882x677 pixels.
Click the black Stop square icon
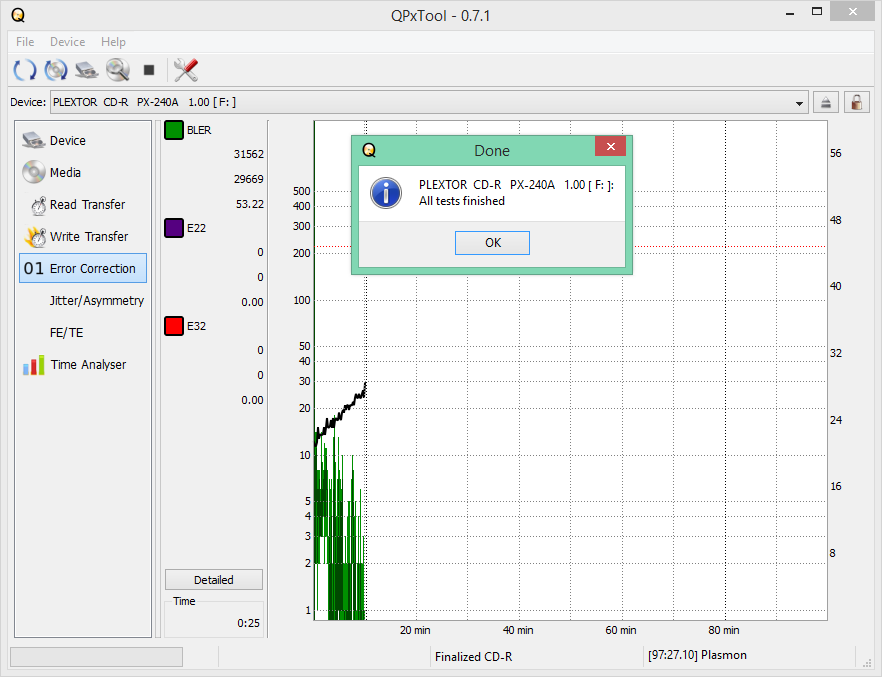click(148, 70)
